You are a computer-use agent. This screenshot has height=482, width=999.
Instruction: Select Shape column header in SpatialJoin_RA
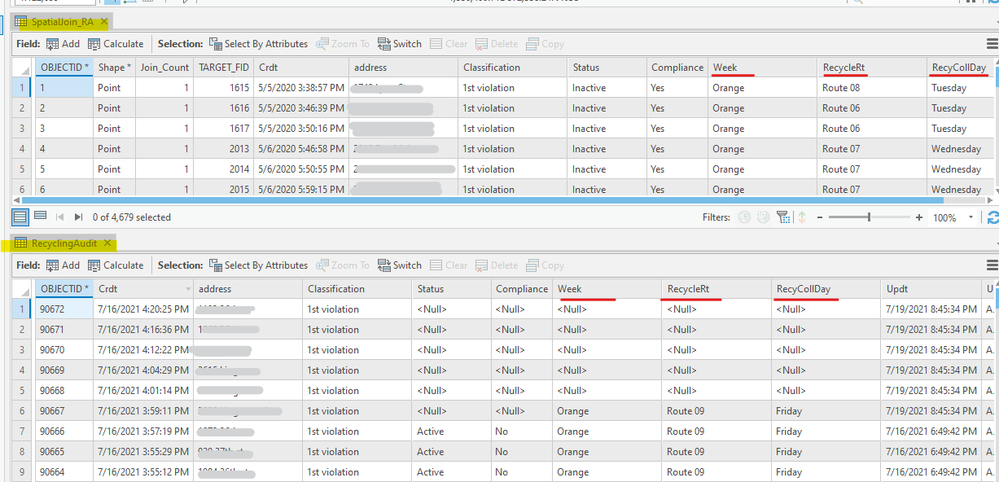pyautogui.click(x=114, y=67)
